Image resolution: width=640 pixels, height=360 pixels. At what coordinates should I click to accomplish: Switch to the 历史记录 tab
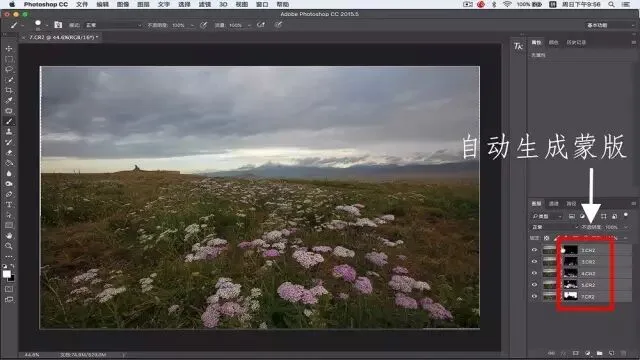576,42
